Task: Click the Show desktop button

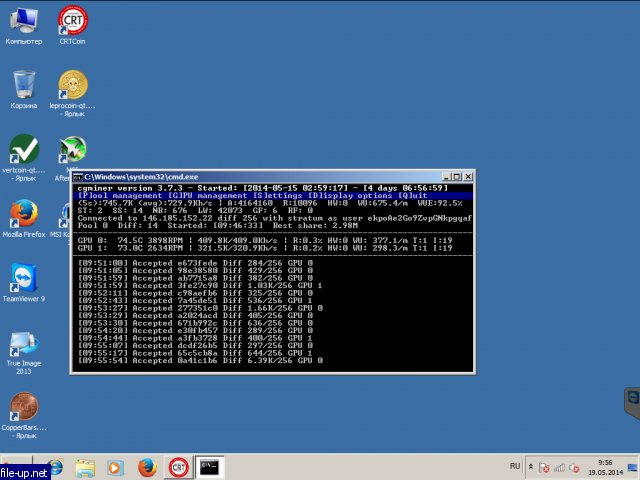Action: click(x=633, y=467)
